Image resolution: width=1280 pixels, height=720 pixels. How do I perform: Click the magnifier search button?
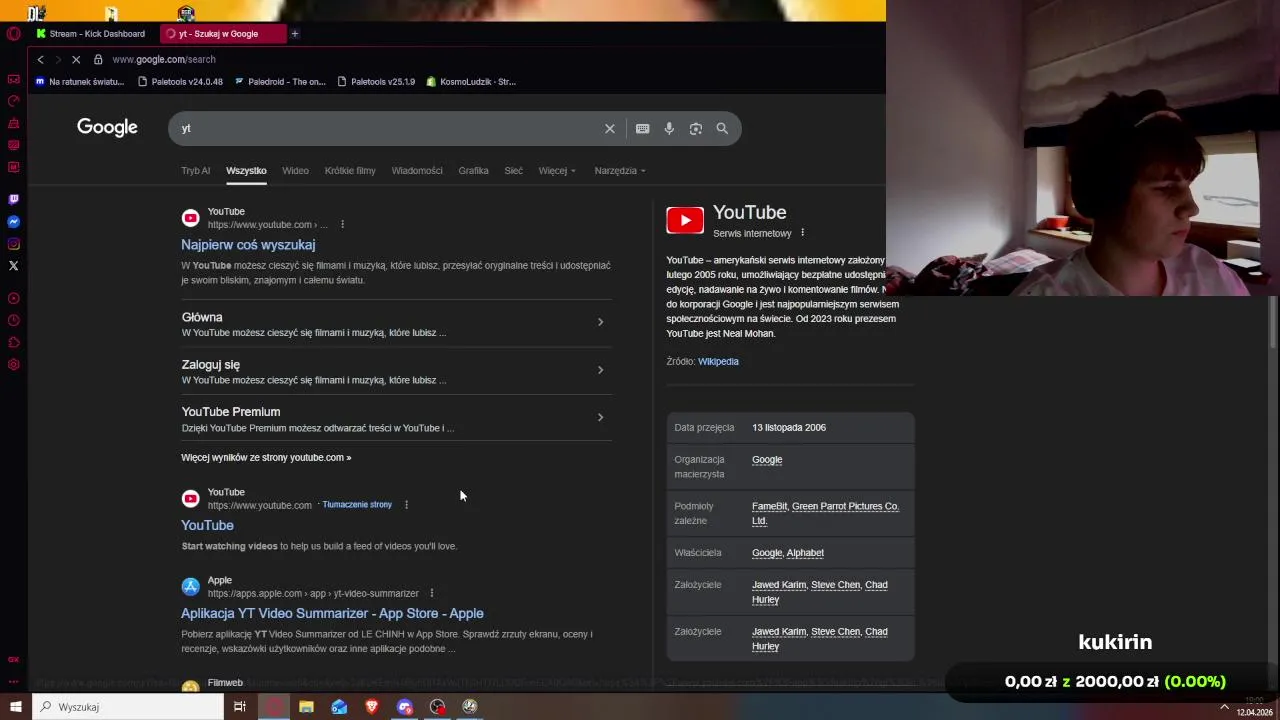pos(722,128)
